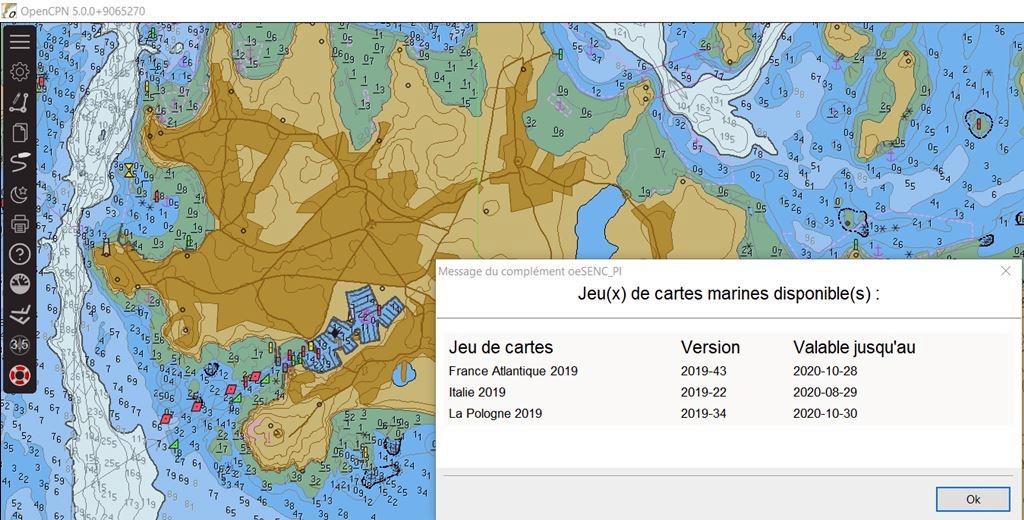Click the chart-table plugin icon above the 3.5 icon

20,315
